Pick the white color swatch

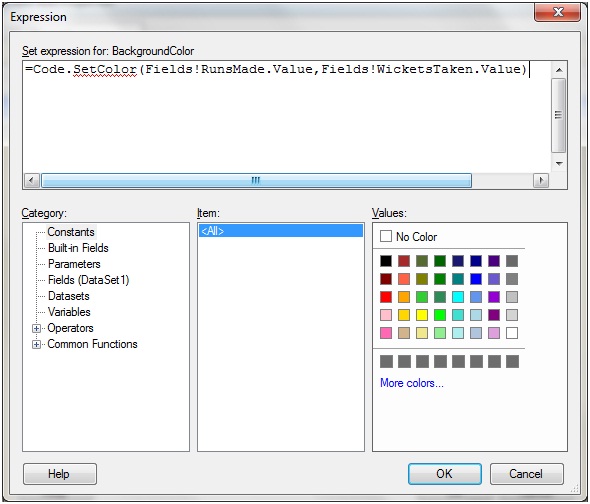[512, 333]
